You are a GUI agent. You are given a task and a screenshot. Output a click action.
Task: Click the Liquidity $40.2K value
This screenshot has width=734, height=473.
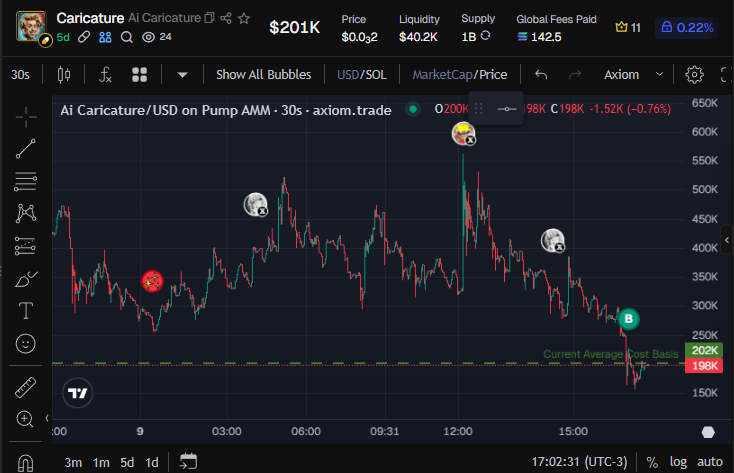click(418, 37)
